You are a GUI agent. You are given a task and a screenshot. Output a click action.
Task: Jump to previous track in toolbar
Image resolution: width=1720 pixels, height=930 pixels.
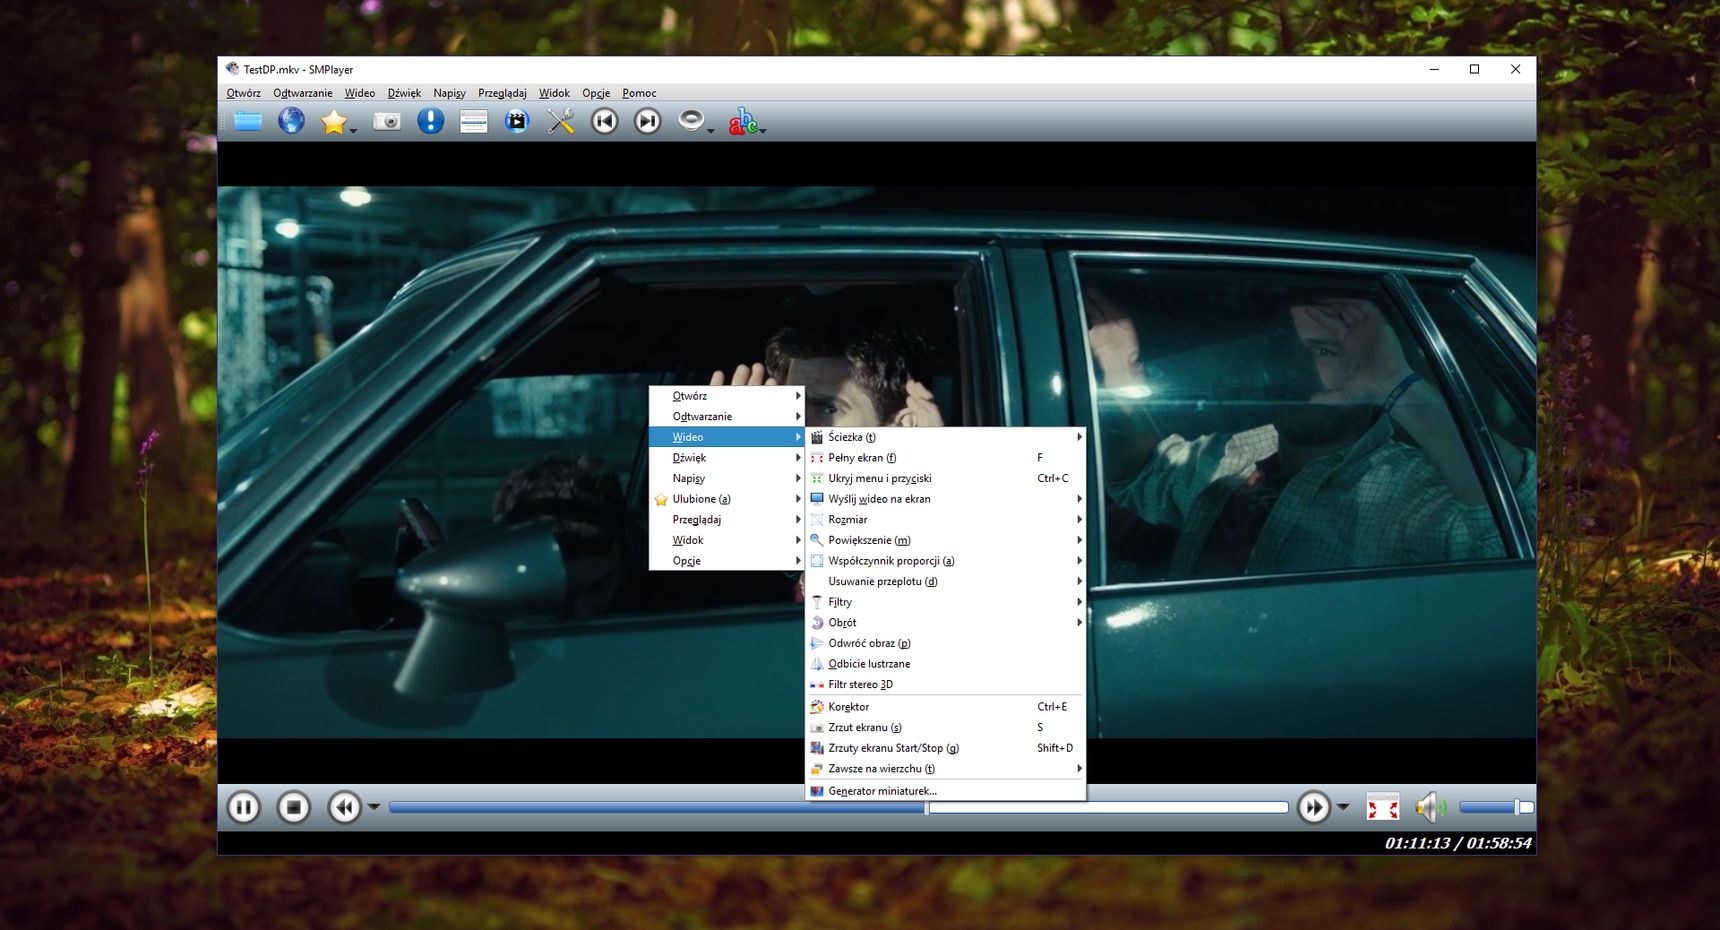pyautogui.click(x=604, y=122)
